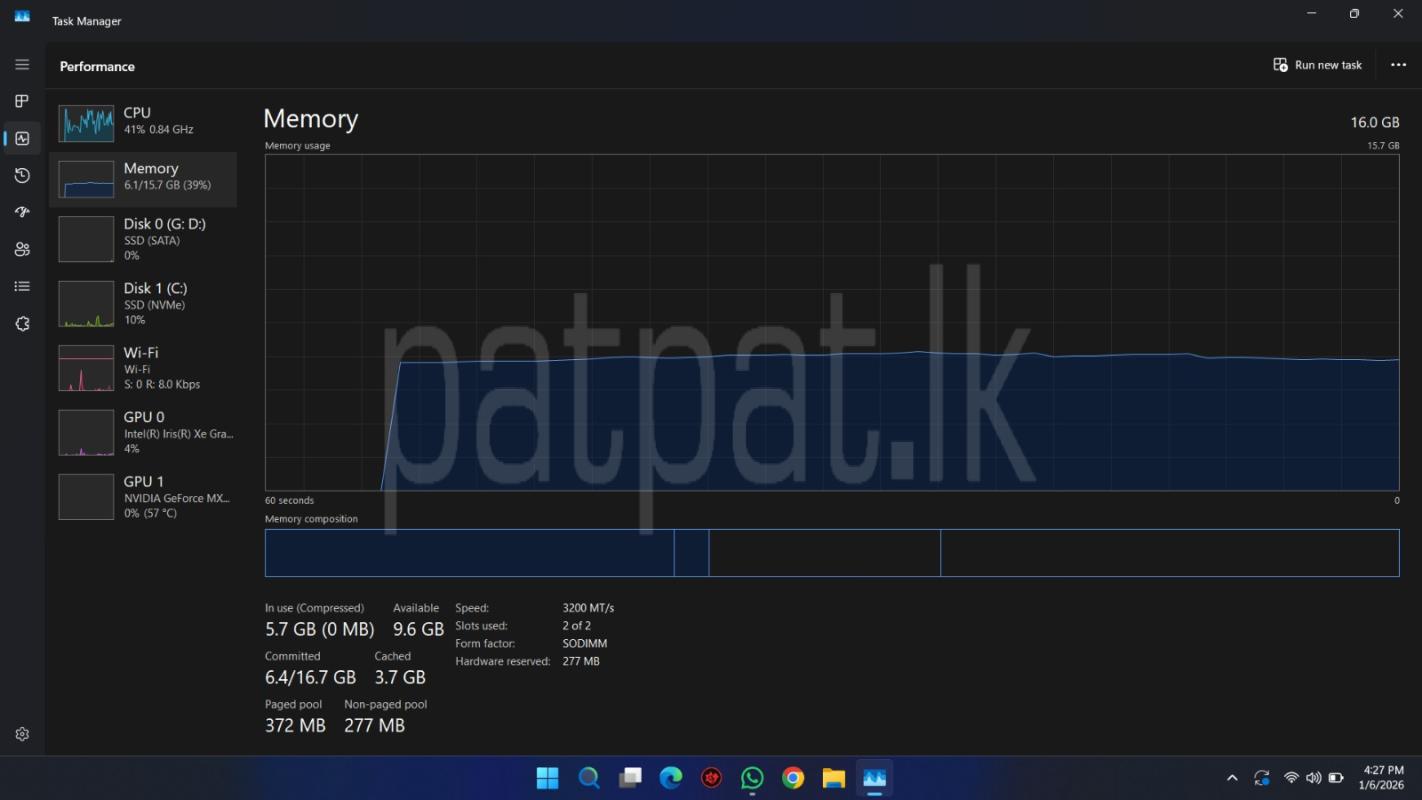Expand the hamburger navigation menu
Screen dimensions: 1422x800
(22, 64)
